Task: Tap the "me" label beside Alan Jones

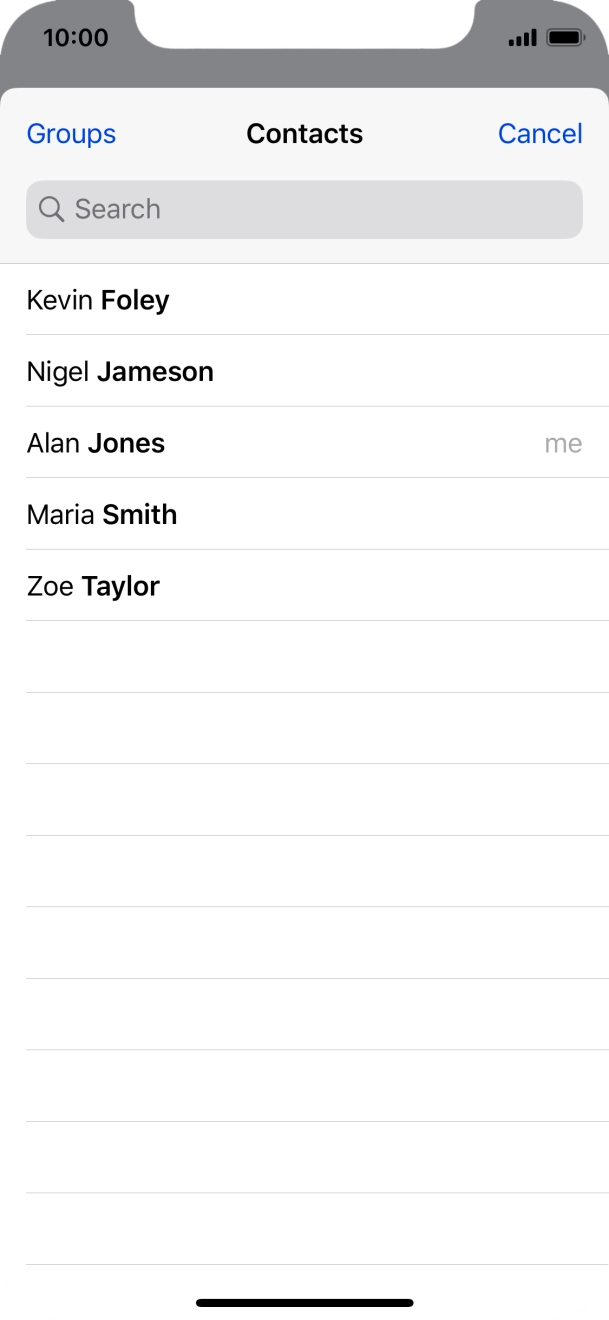Action: (x=563, y=443)
